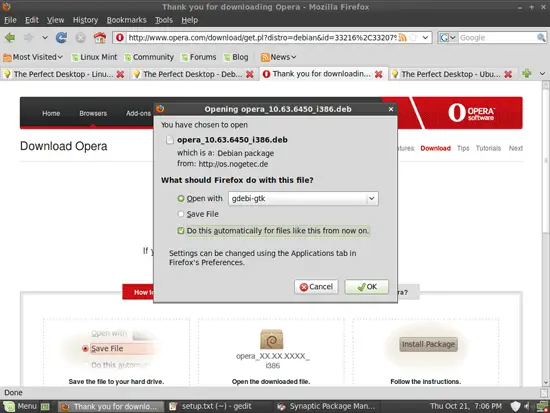The height and width of the screenshot is (413, 550).
Task: Open the search engine selector dropdown
Action: (448, 38)
